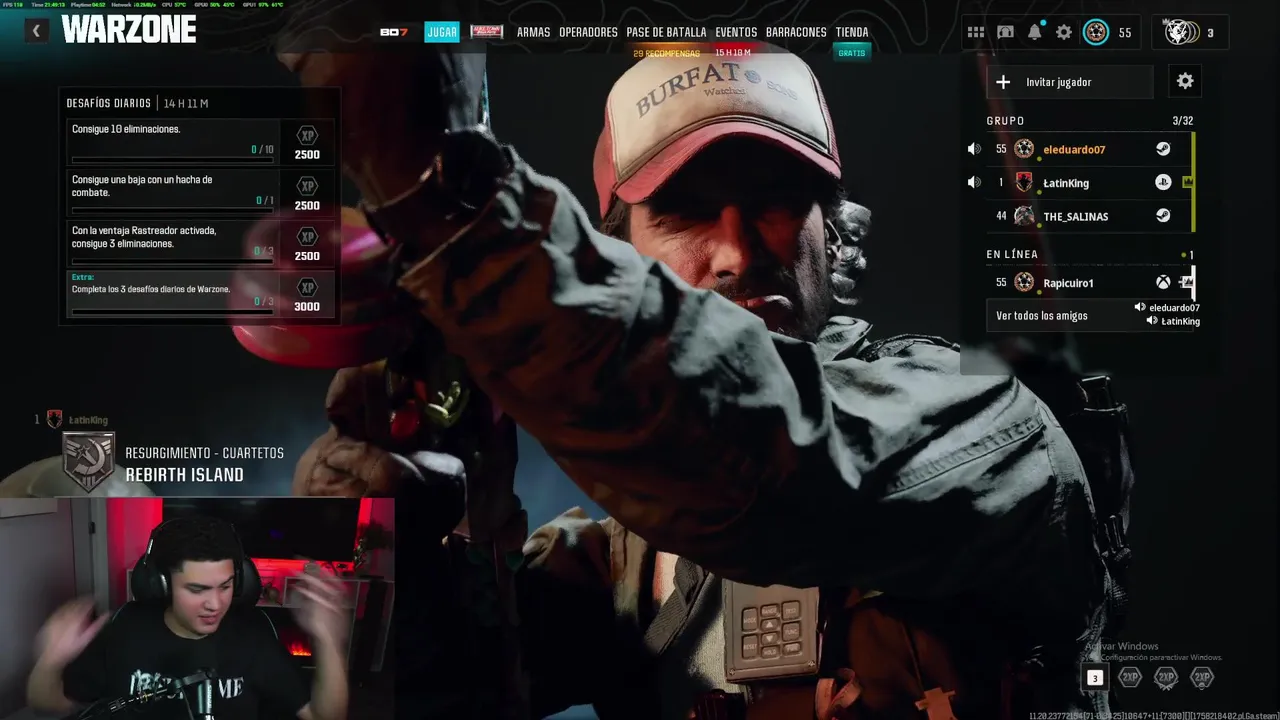This screenshot has height=720, width=1280.
Task: Click eleduardo07's rank emblem
Action: pos(1024,149)
